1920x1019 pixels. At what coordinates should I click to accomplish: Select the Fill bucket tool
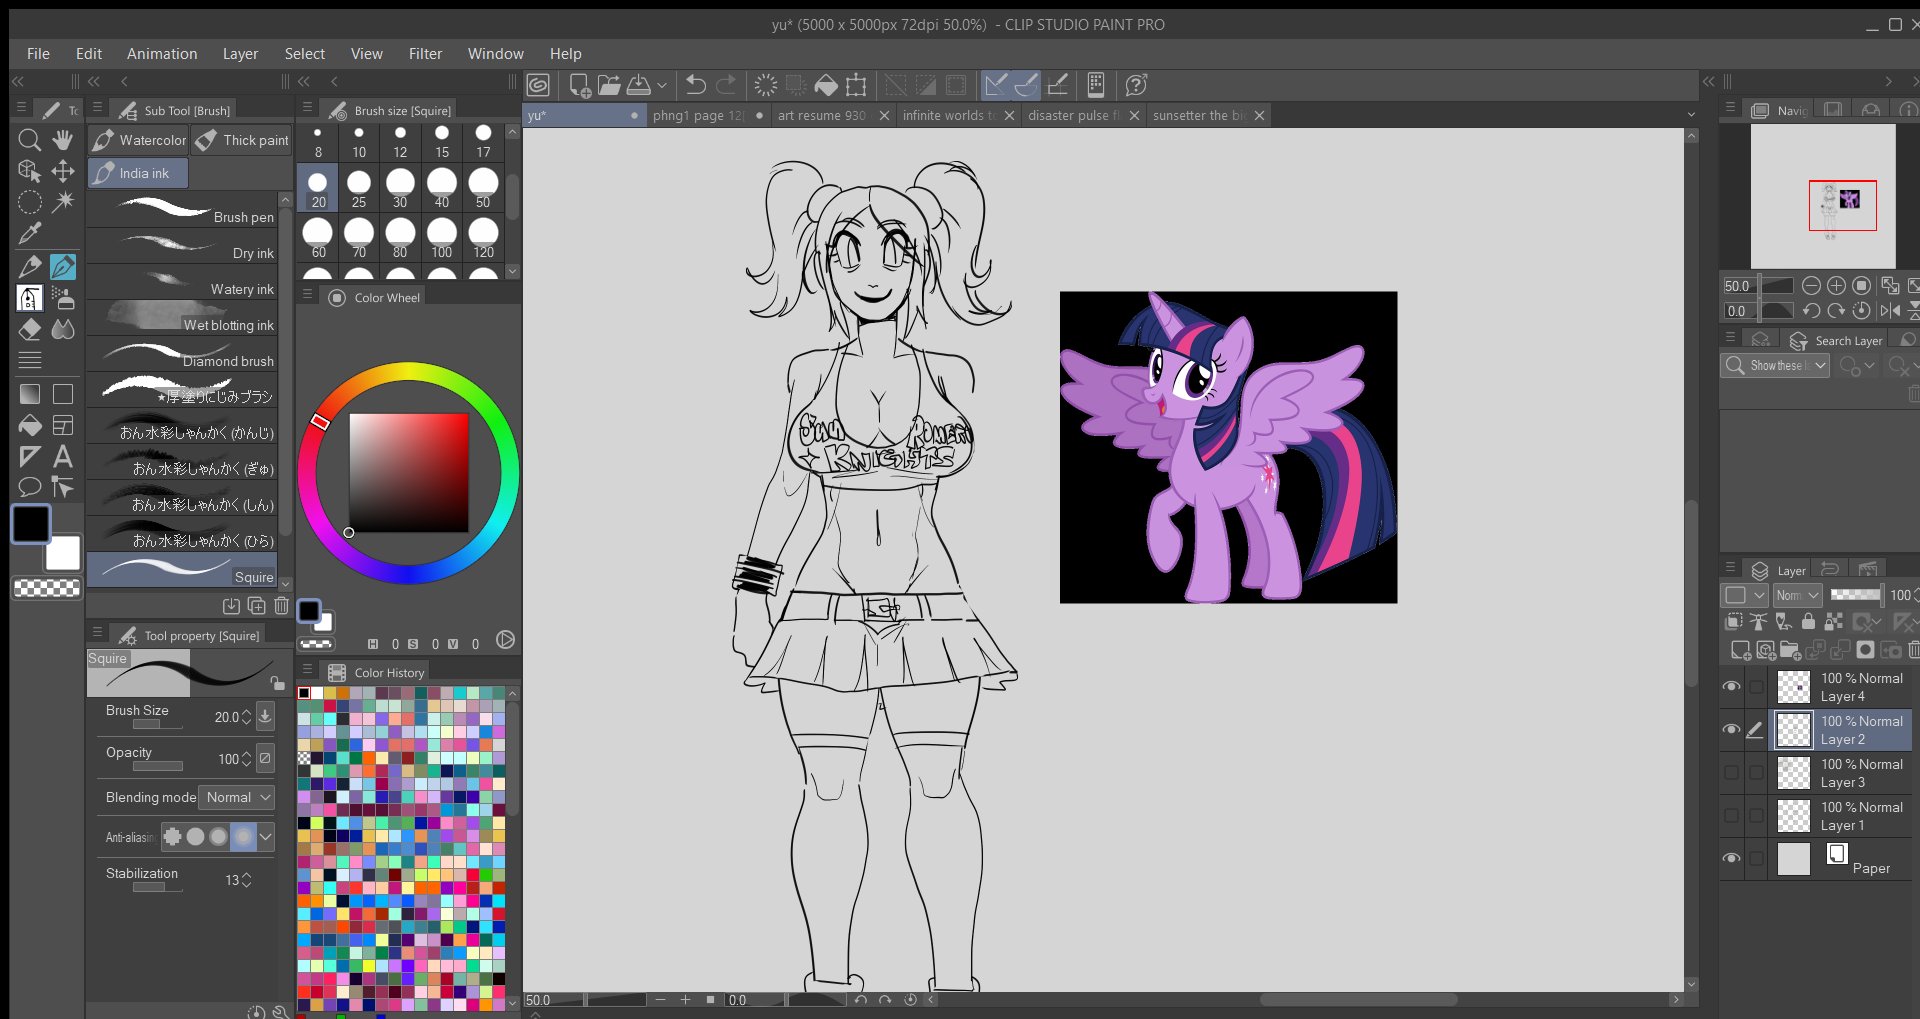[x=29, y=425]
